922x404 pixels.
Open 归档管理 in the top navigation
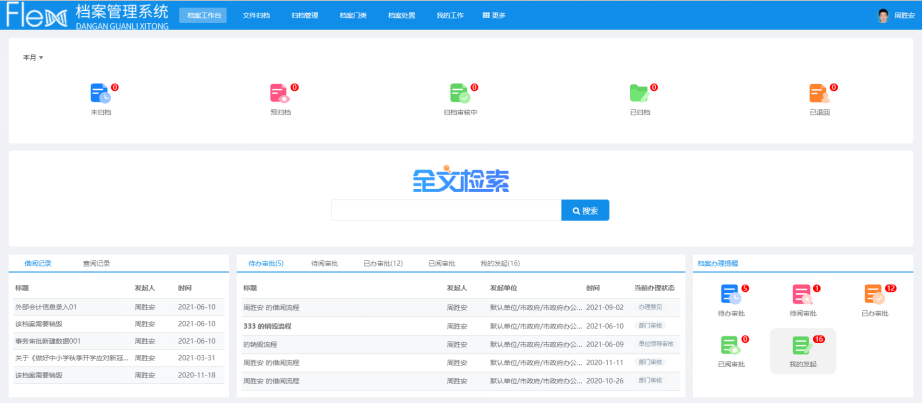(305, 16)
